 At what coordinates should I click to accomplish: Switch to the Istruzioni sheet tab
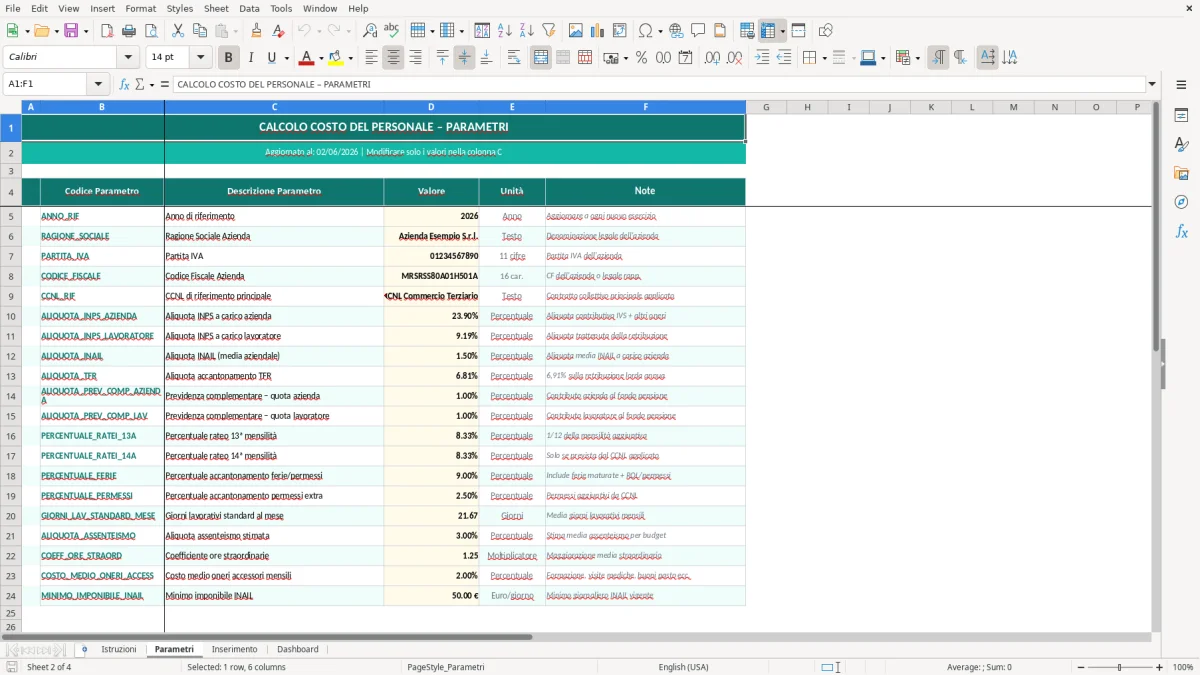118,649
